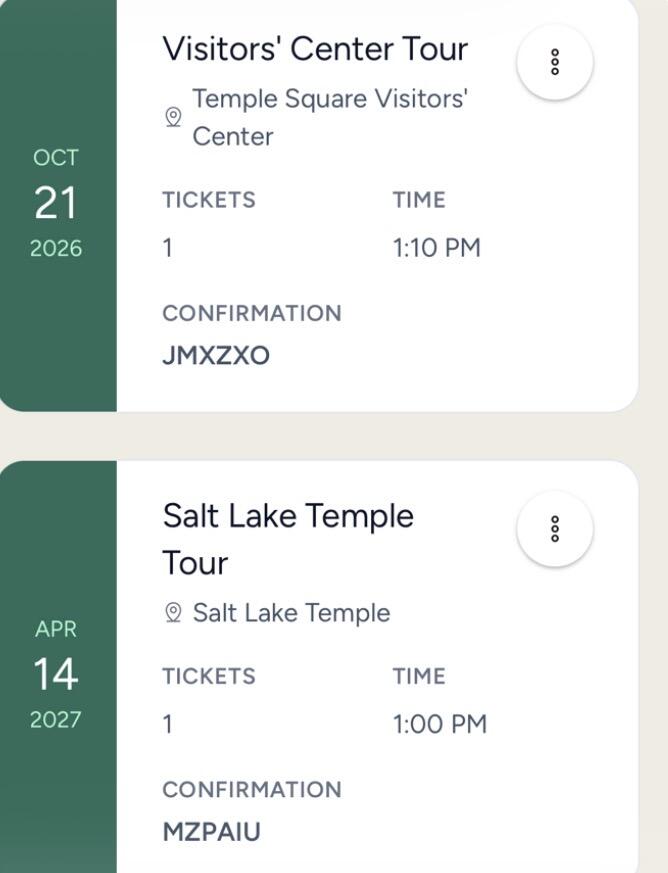Click ticket count on Visitors' Center Tour card
The height and width of the screenshot is (873, 668).
pyautogui.click(x=168, y=248)
